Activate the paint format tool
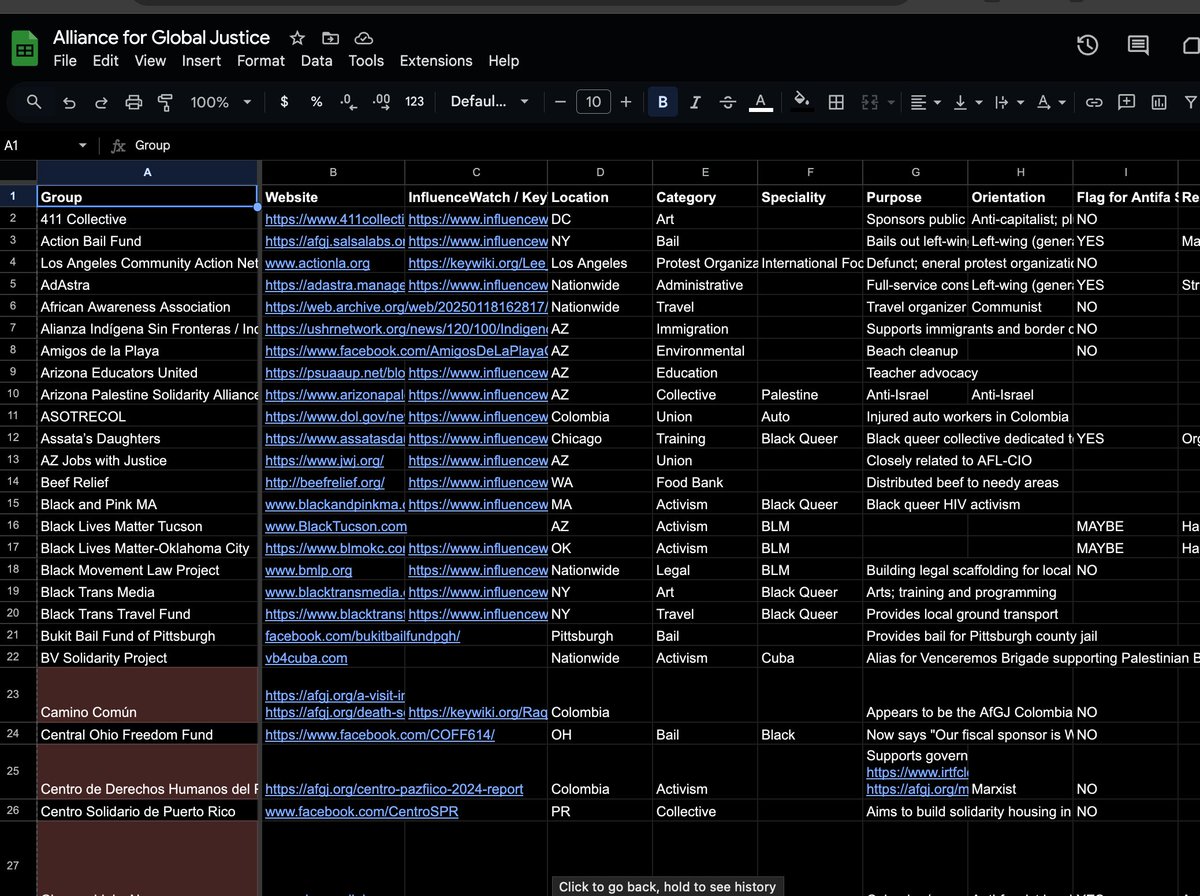1200x896 pixels. coord(166,102)
